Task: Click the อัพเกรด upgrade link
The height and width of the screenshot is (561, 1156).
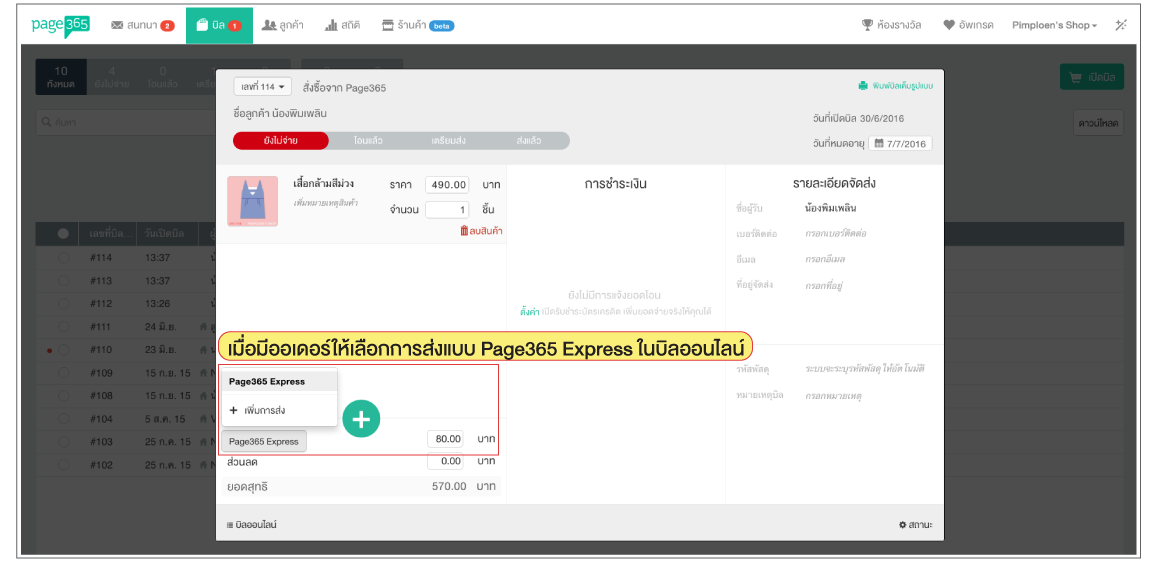Action: click(x=968, y=25)
